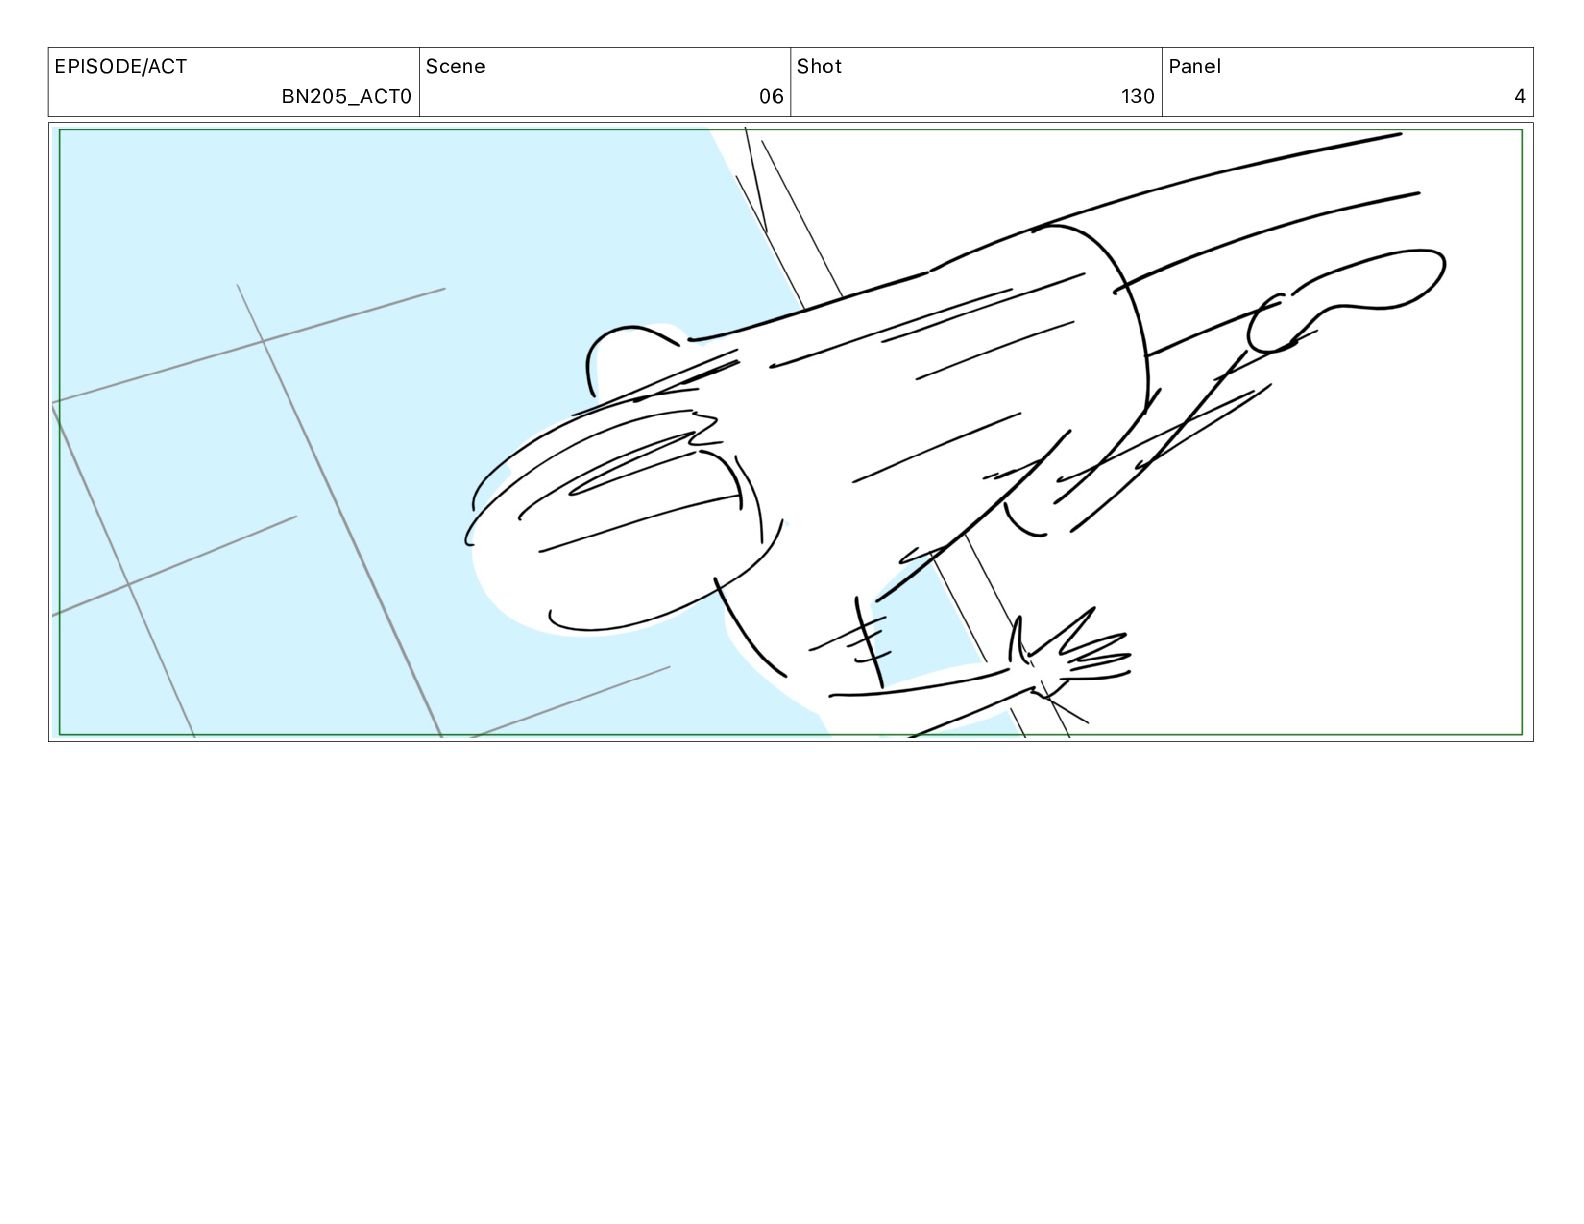The width and height of the screenshot is (1584, 1224).
Task: Select the scene number 06
Action: click(x=771, y=97)
